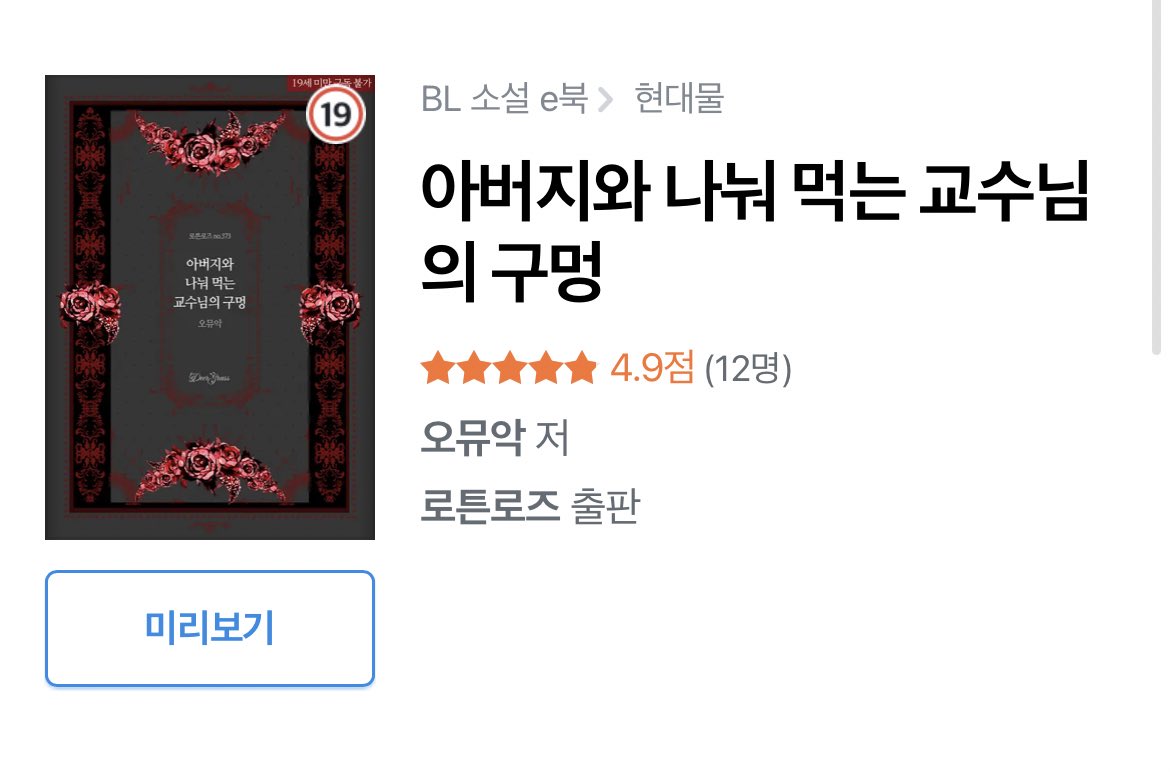The width and height of the screenshot is (1170, 772).
Task: Click the second orange rating star
Action: (474, 368)
